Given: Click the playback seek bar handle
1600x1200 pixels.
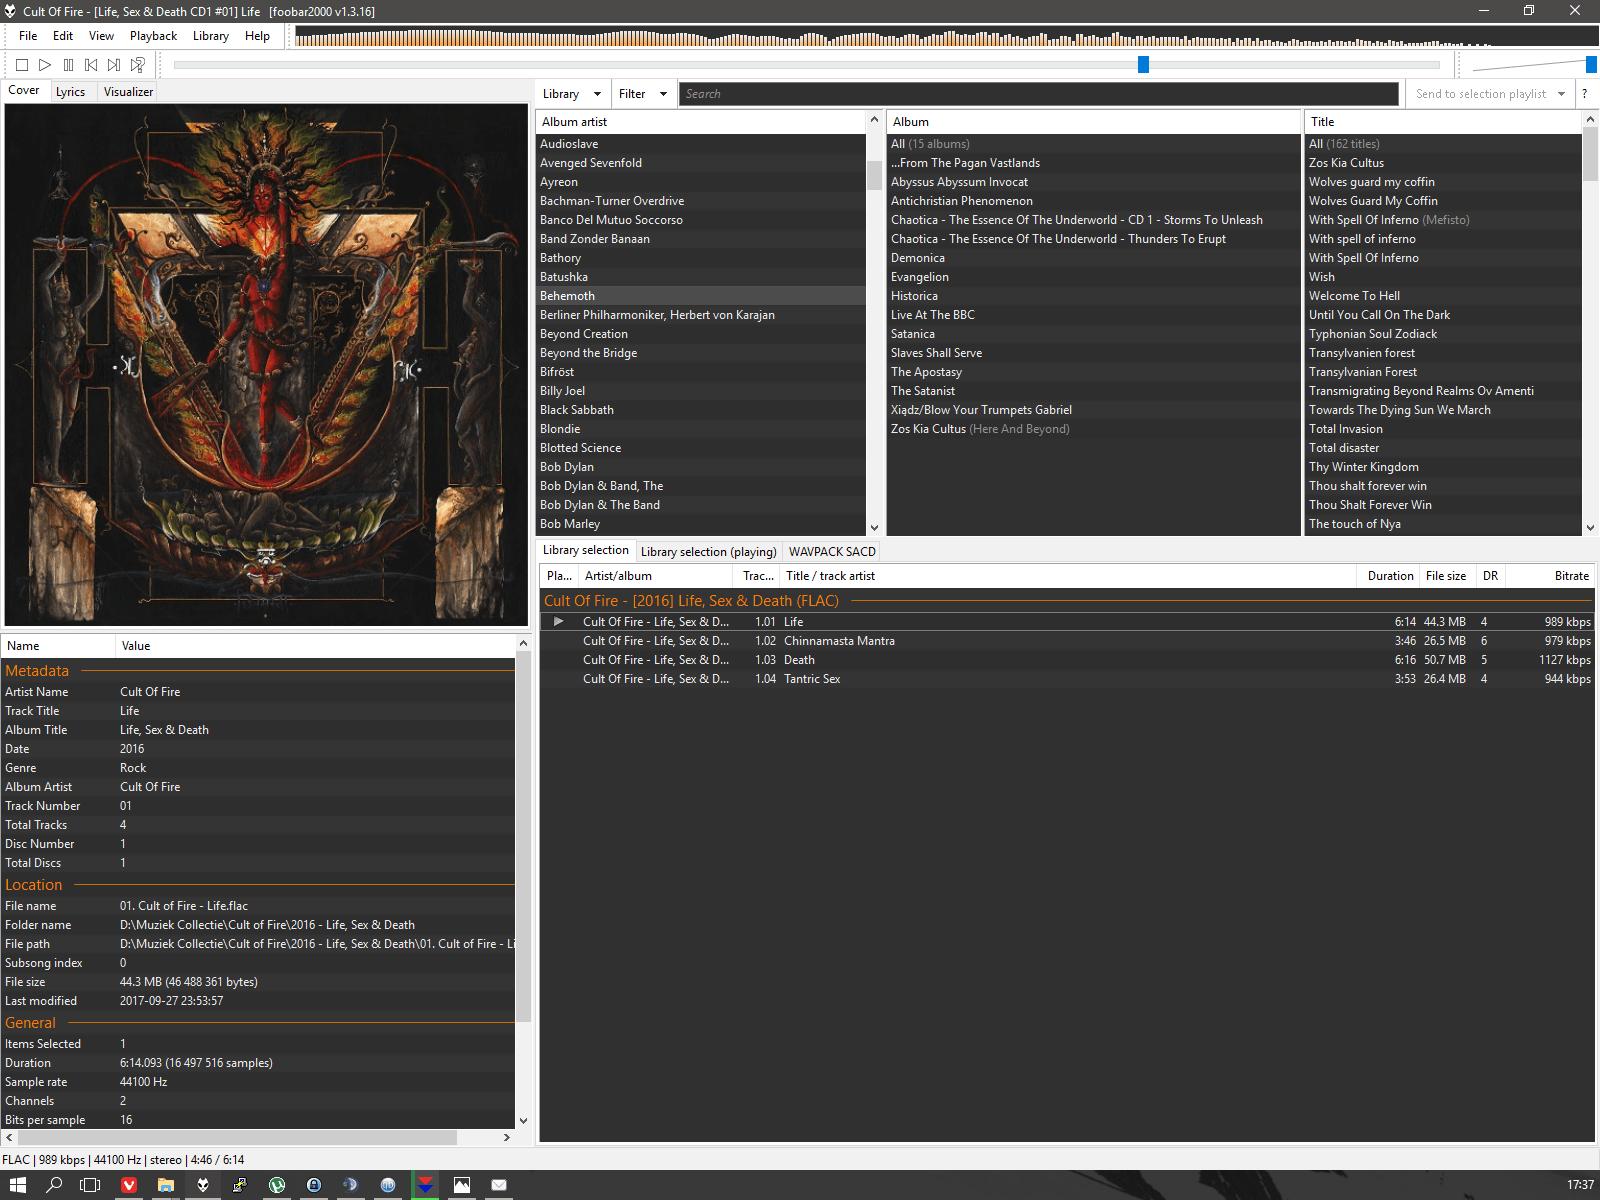Looking at the screenshot, I should [1143, 65].
